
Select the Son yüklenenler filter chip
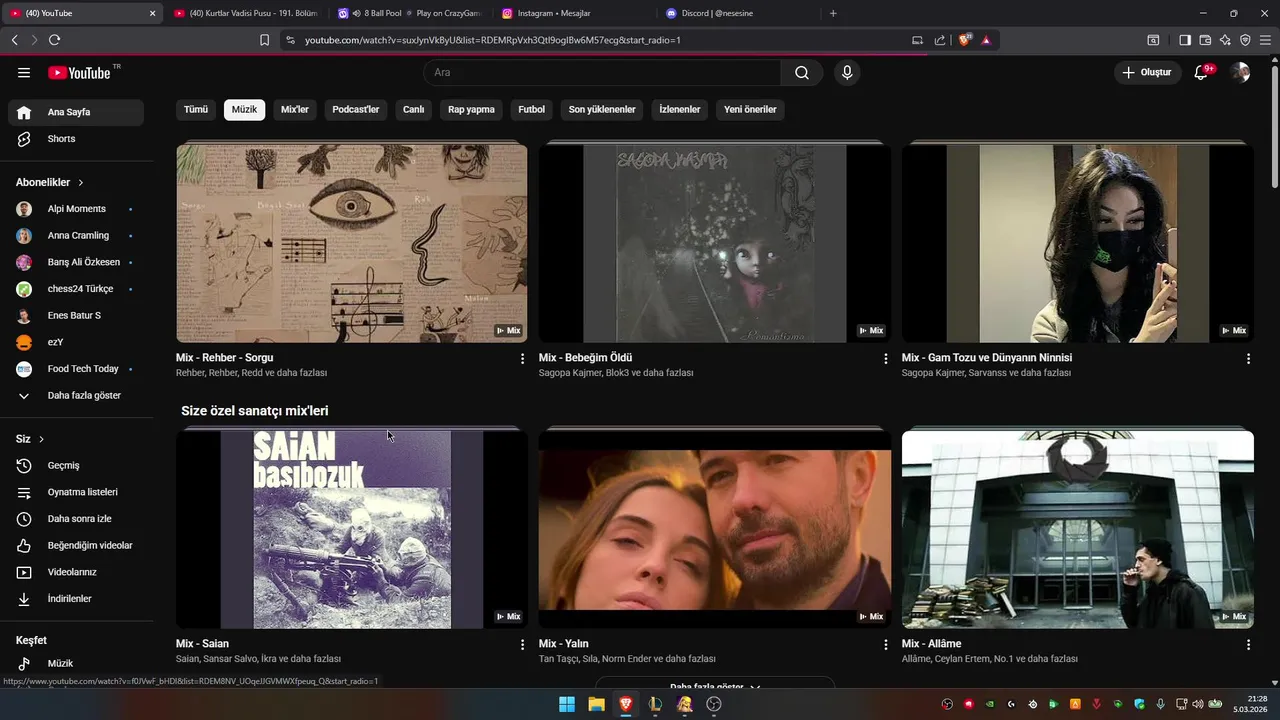pos(602,110)
